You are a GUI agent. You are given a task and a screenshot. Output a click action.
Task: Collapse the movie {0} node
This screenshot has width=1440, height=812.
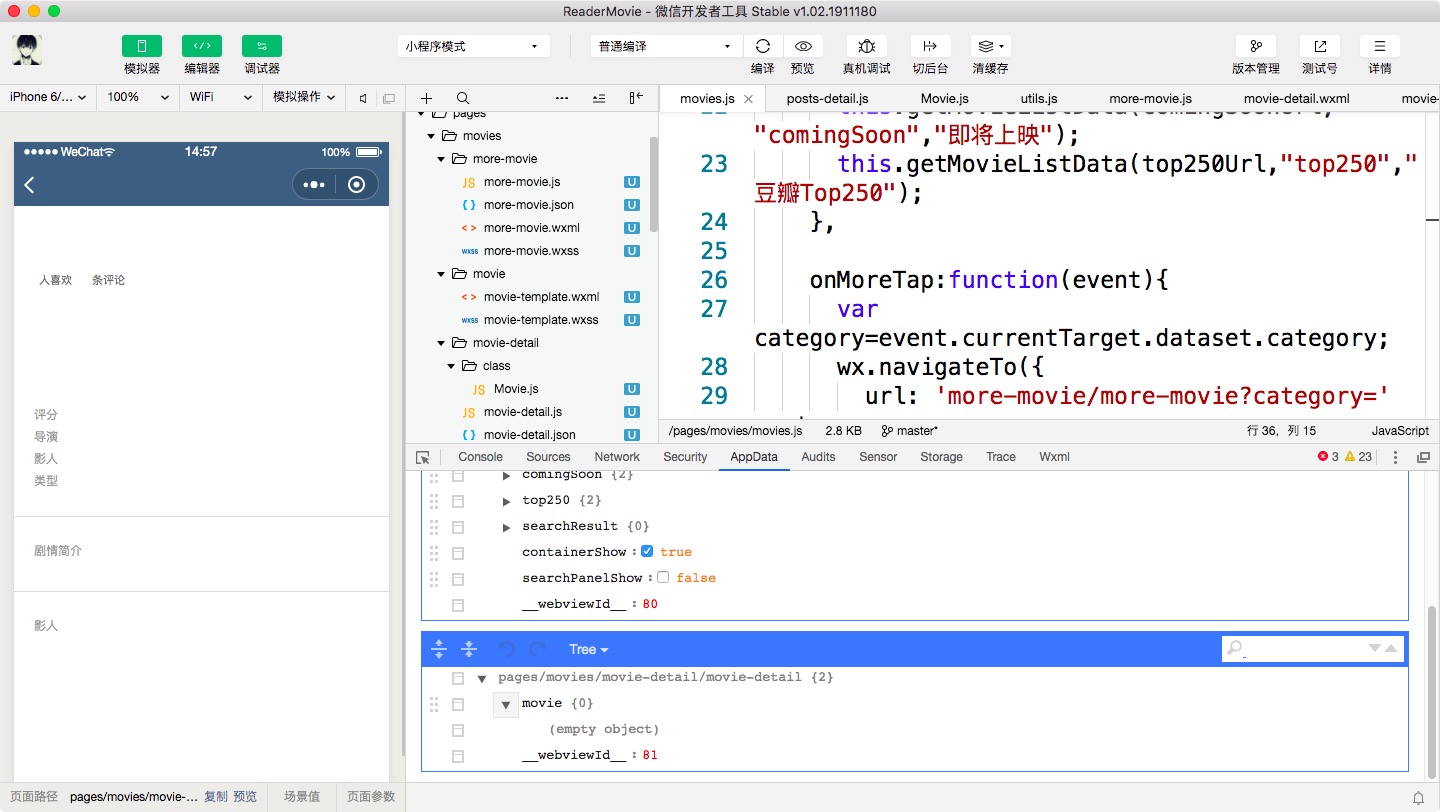point(506,704)
